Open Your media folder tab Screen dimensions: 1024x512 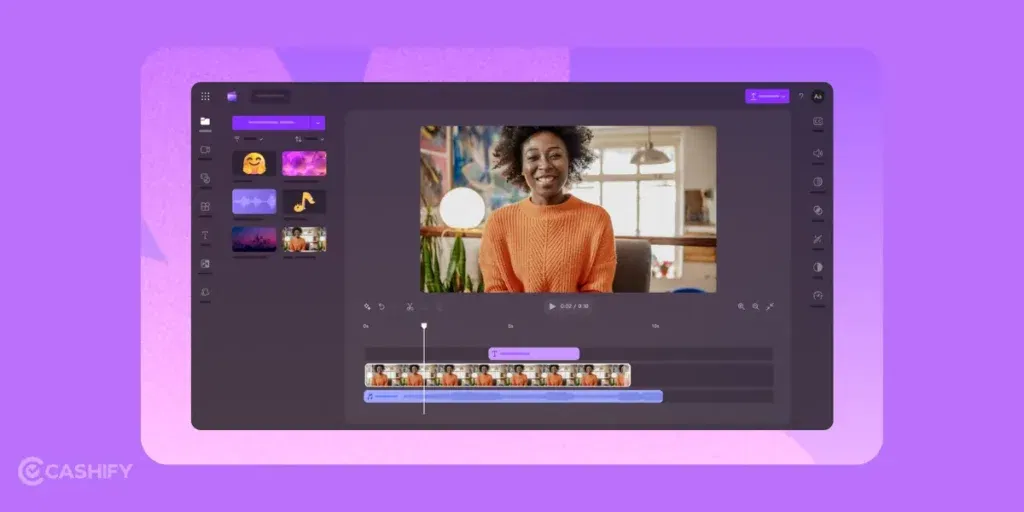coord(205,121)
